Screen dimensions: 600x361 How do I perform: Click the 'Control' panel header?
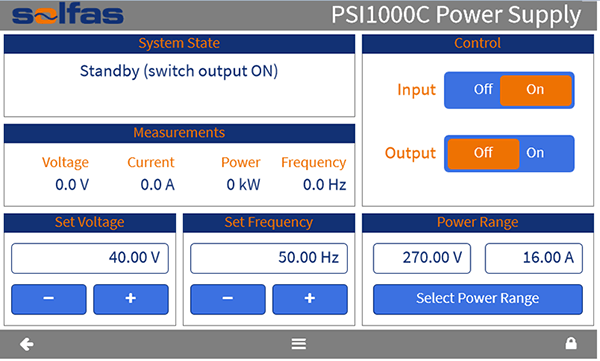click(x=478, y=43)
